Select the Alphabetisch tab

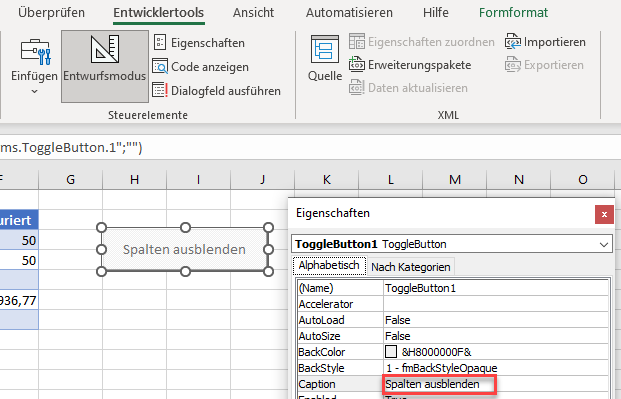329,265
